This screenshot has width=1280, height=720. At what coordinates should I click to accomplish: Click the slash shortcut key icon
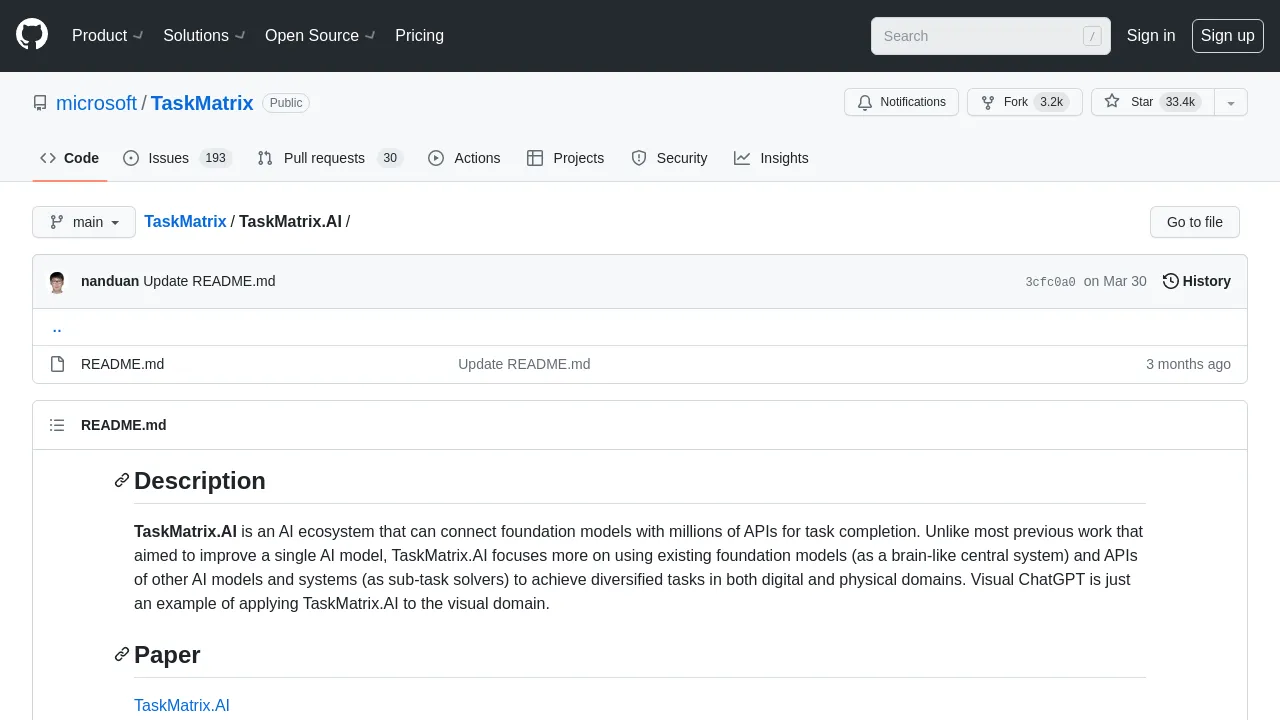pos(1092,36)
